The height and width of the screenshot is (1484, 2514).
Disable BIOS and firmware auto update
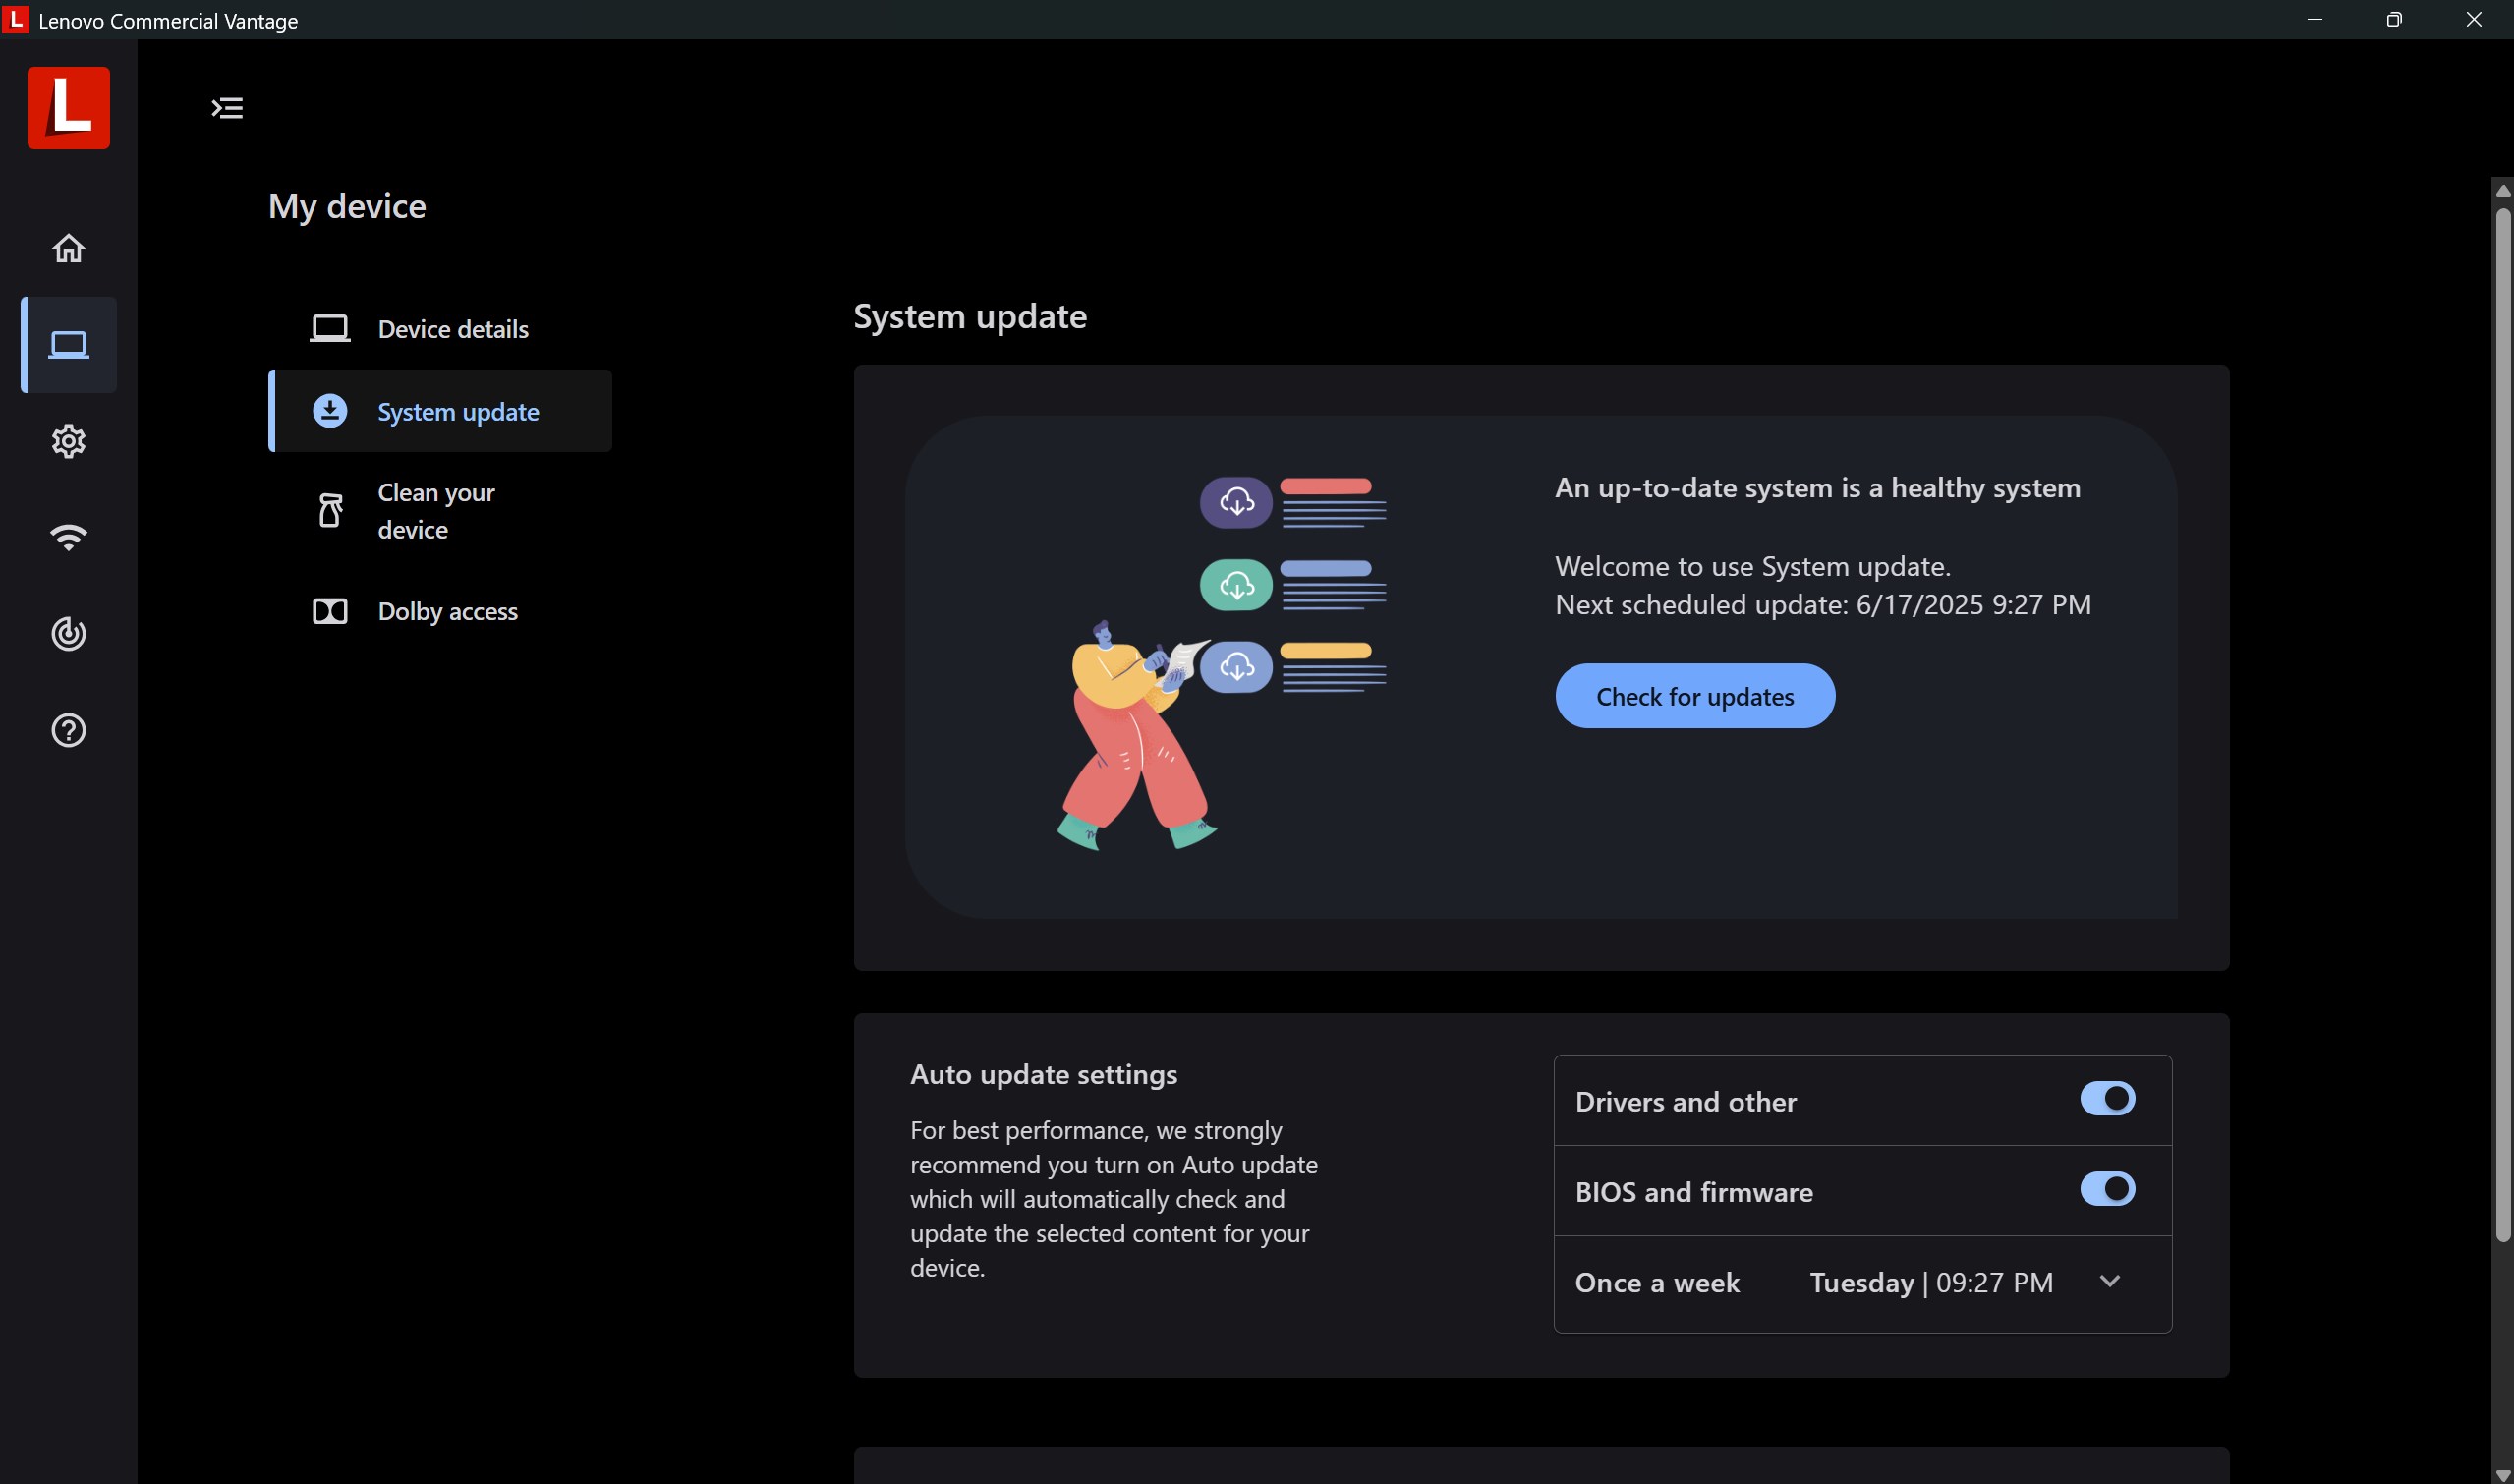click(x=2106, y=1189)
